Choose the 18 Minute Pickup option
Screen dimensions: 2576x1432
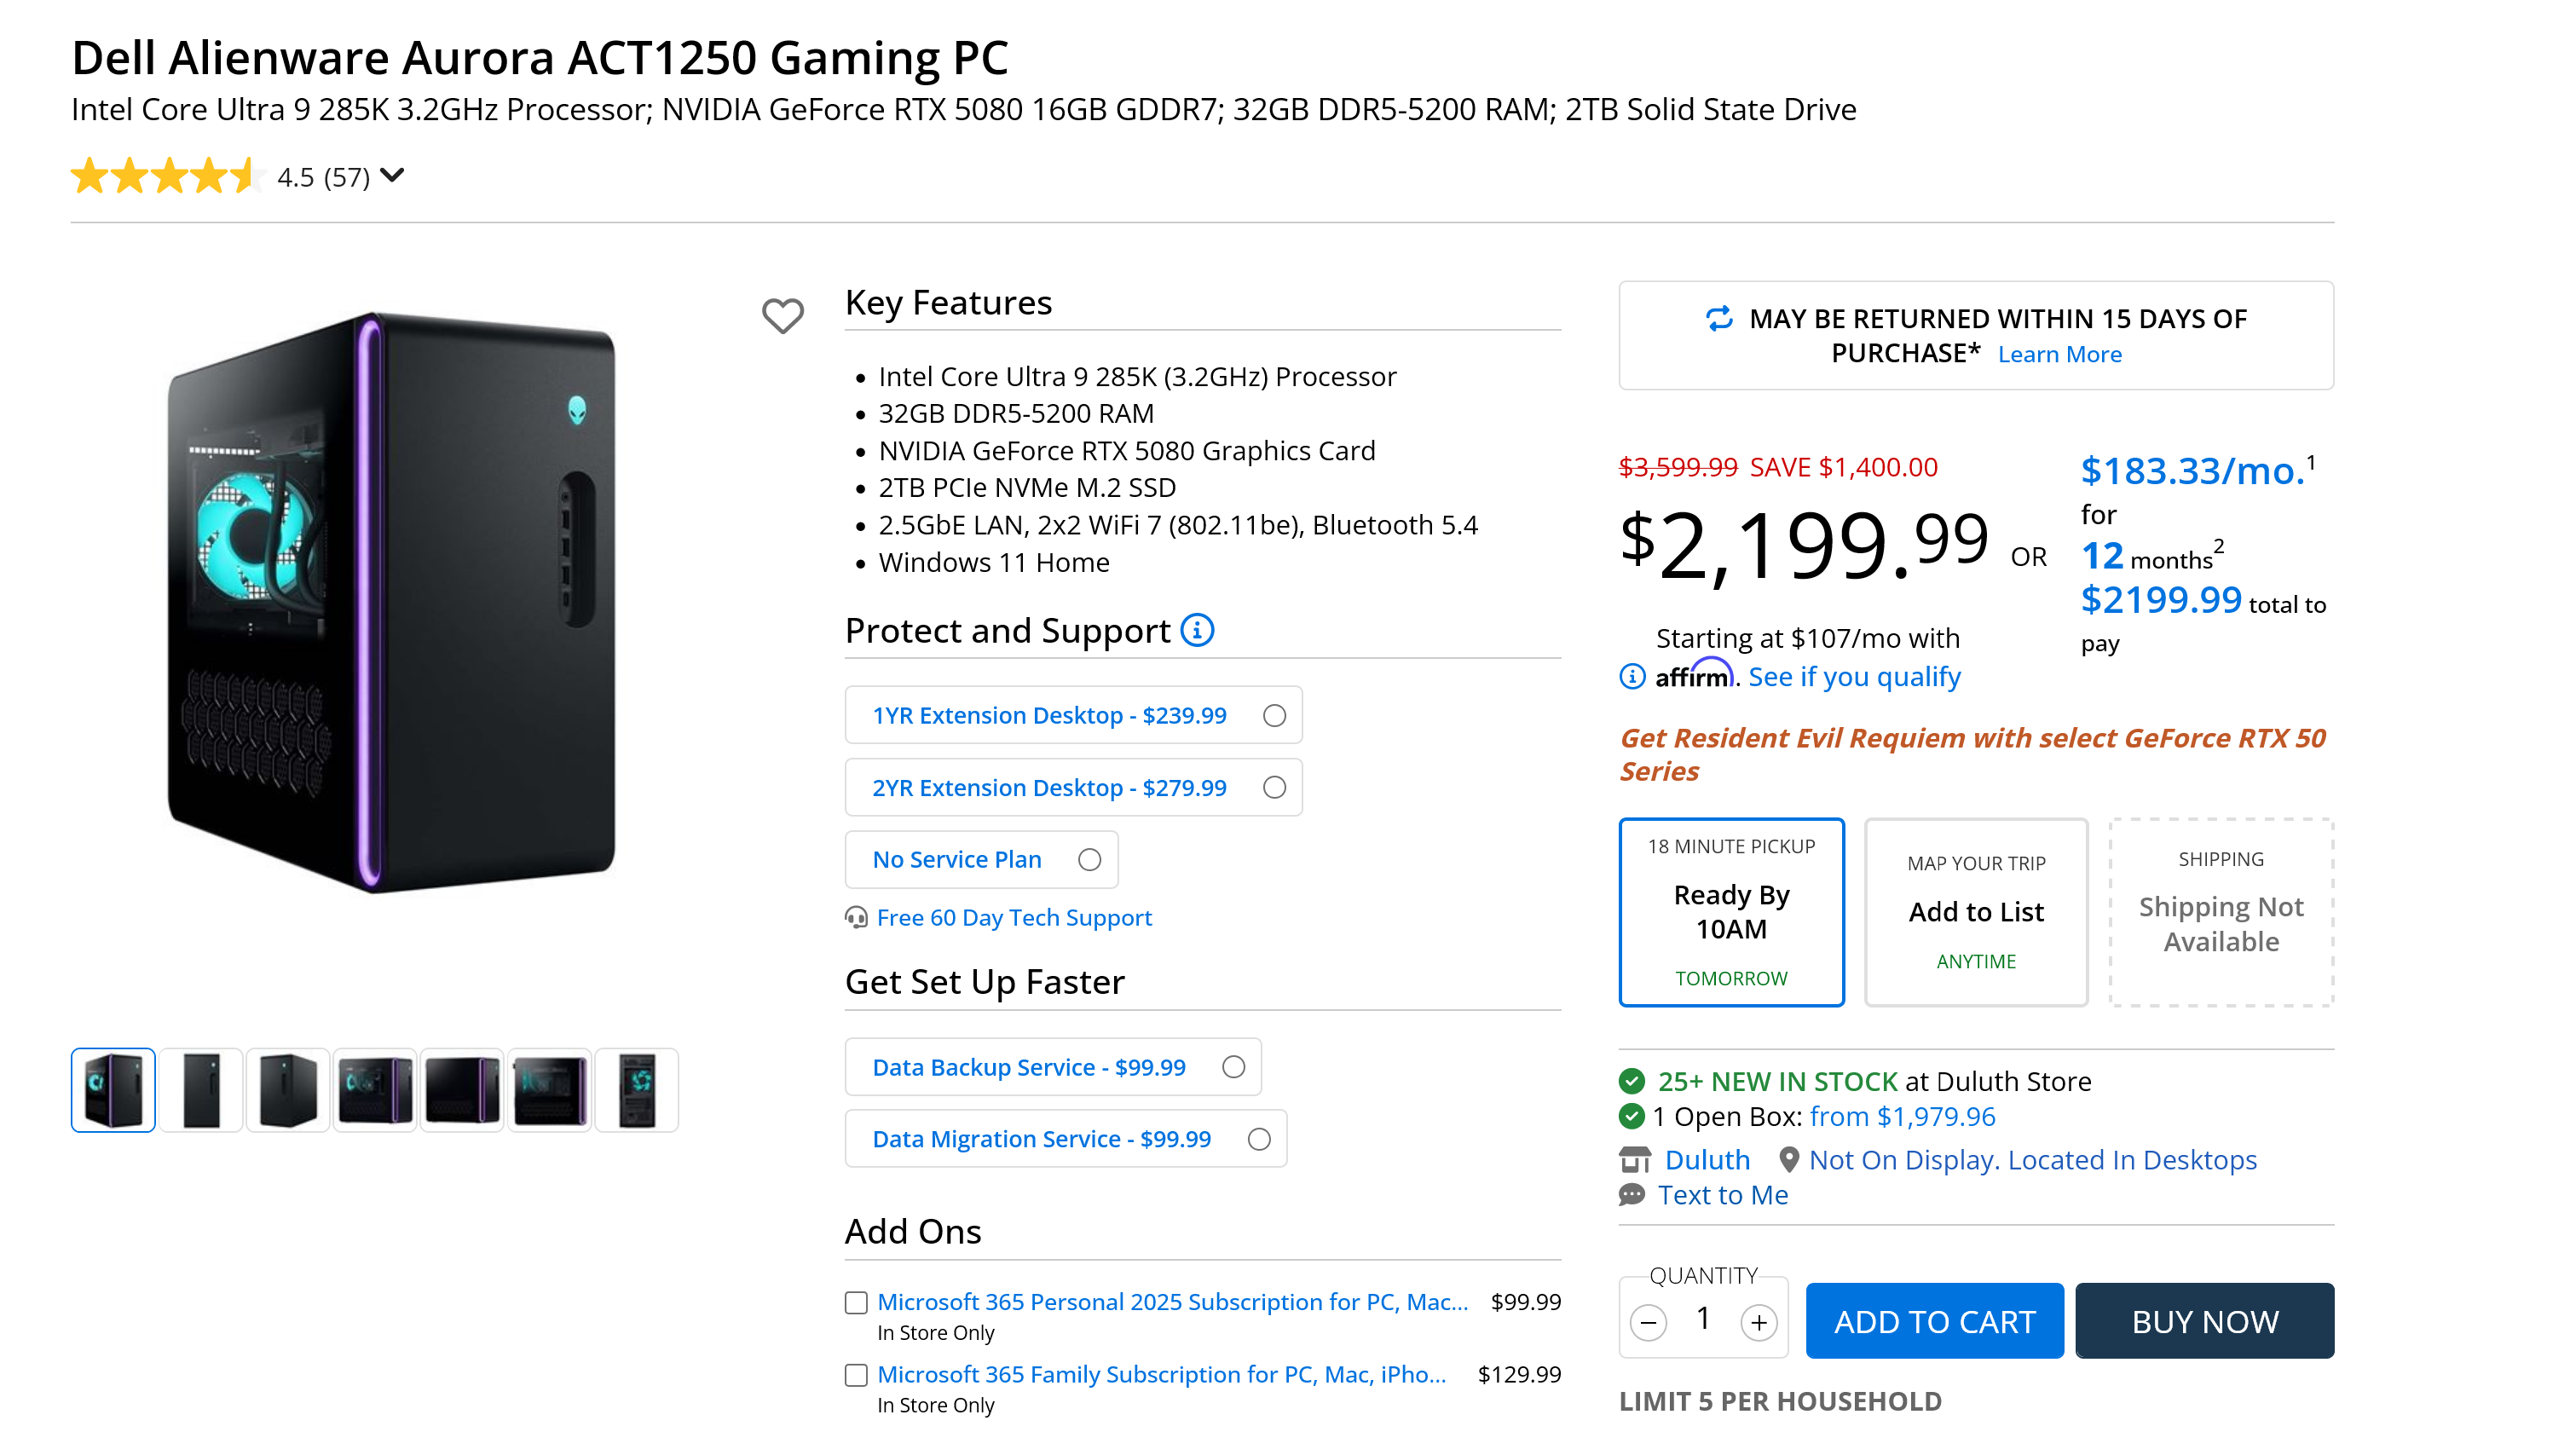click(x=1731, y=912)
